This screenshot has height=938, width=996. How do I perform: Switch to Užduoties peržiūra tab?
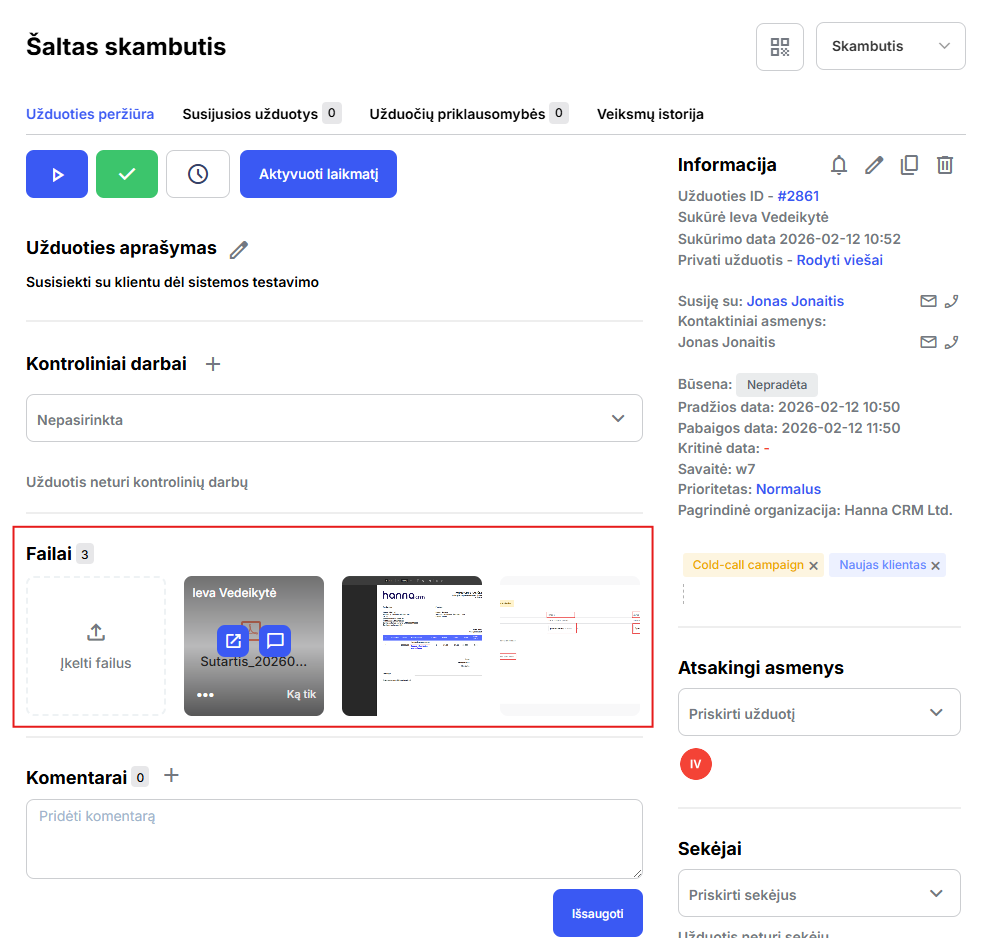(x=90, y=114)
